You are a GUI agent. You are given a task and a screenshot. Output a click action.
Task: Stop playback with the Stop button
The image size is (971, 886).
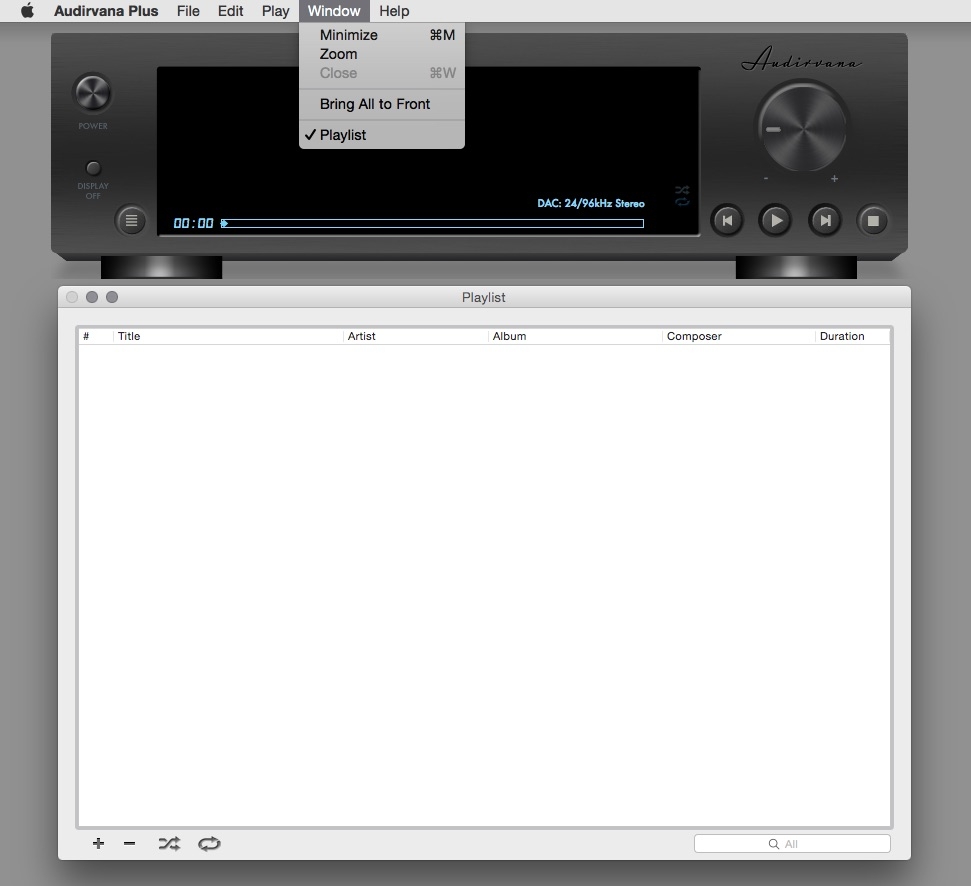pos(873,220)
